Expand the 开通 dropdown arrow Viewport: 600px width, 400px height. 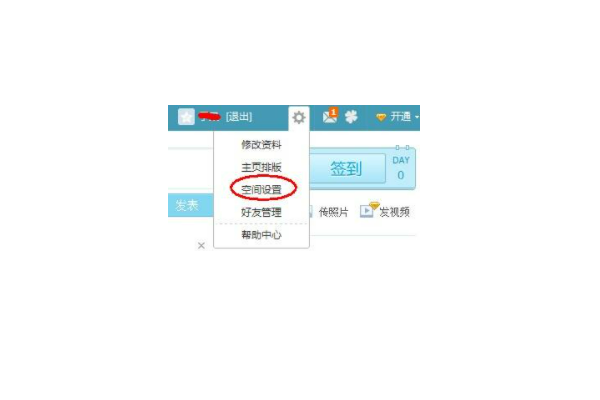pos(417,117)
